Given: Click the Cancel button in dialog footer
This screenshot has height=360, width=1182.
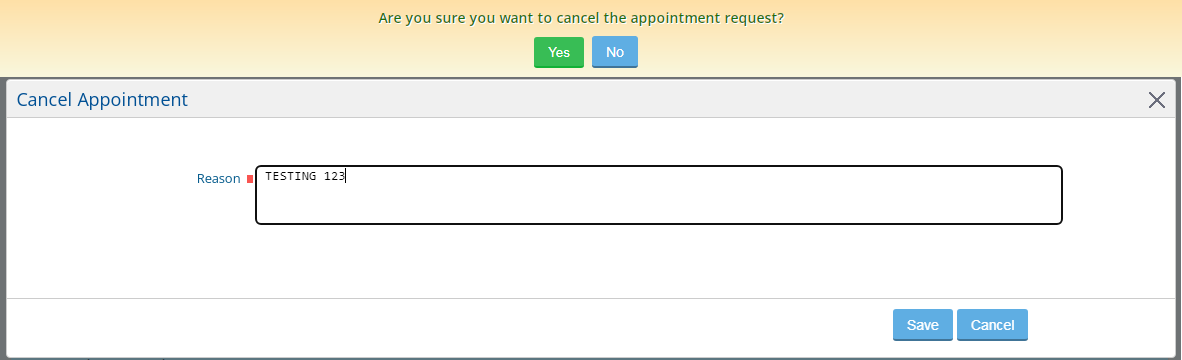Looking at the screenshot, I should pos(992,325).
